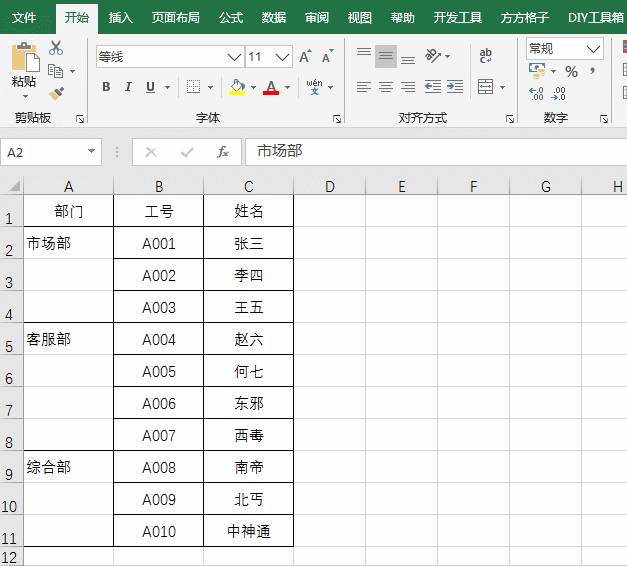Viewport: 627px width, 566px height.
Task: Switch to the 插入 tab
Action: coord(120,18)
